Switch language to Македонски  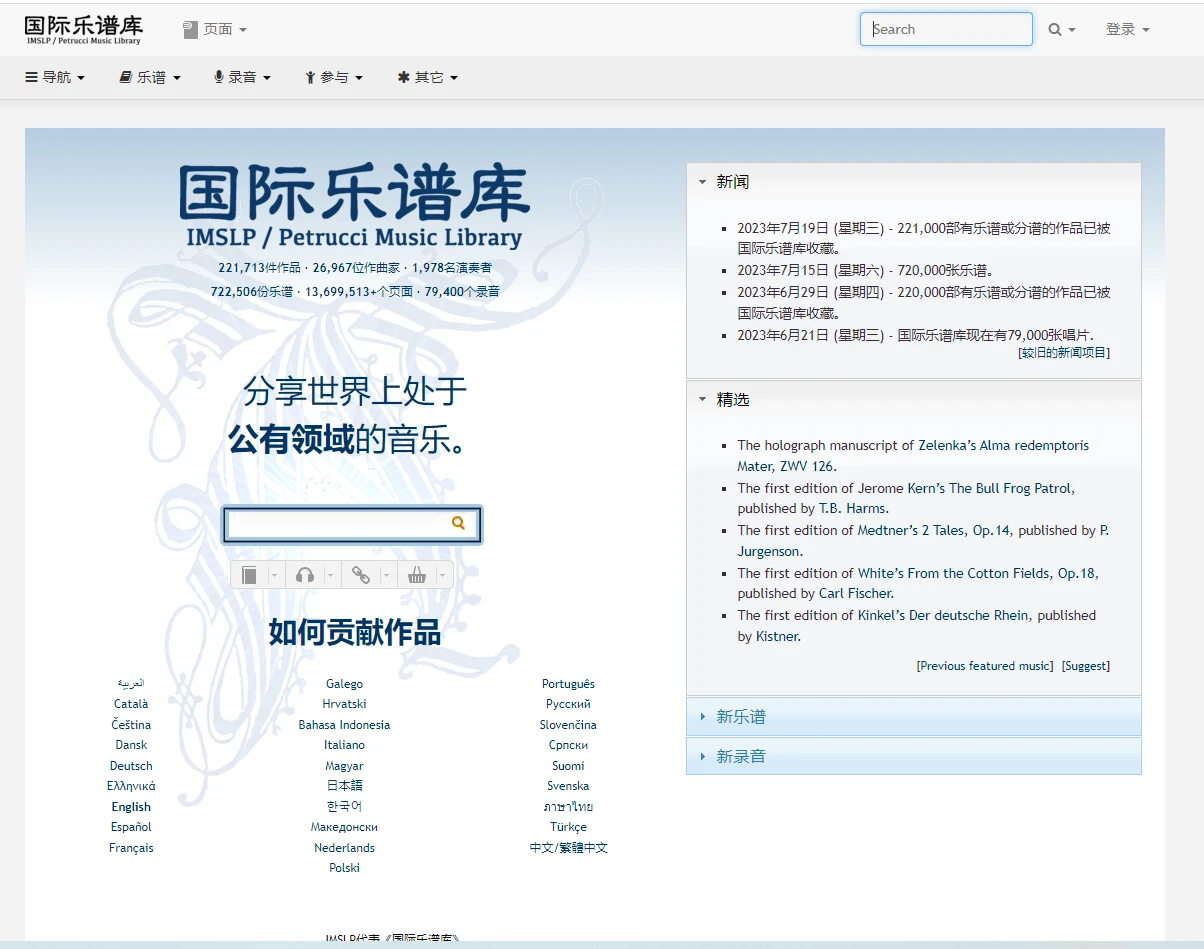344,827
